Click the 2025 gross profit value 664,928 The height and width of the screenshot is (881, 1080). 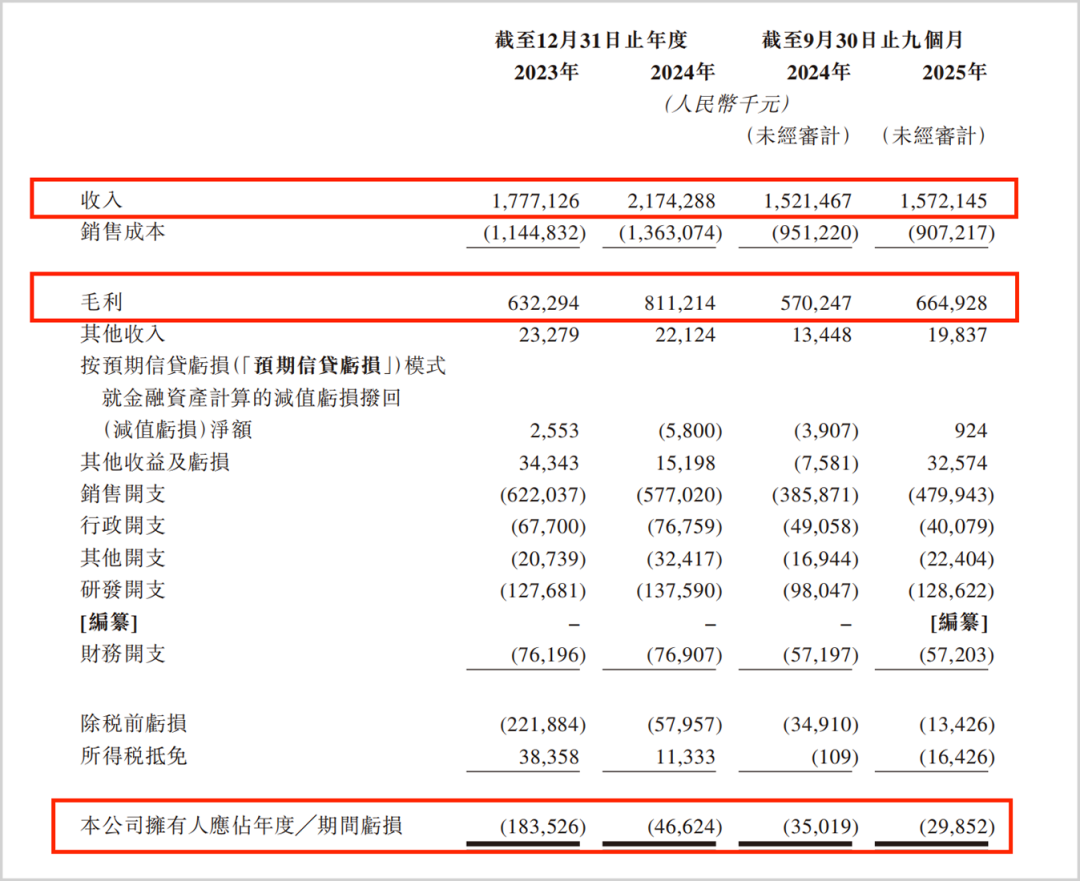click(947, 302)
